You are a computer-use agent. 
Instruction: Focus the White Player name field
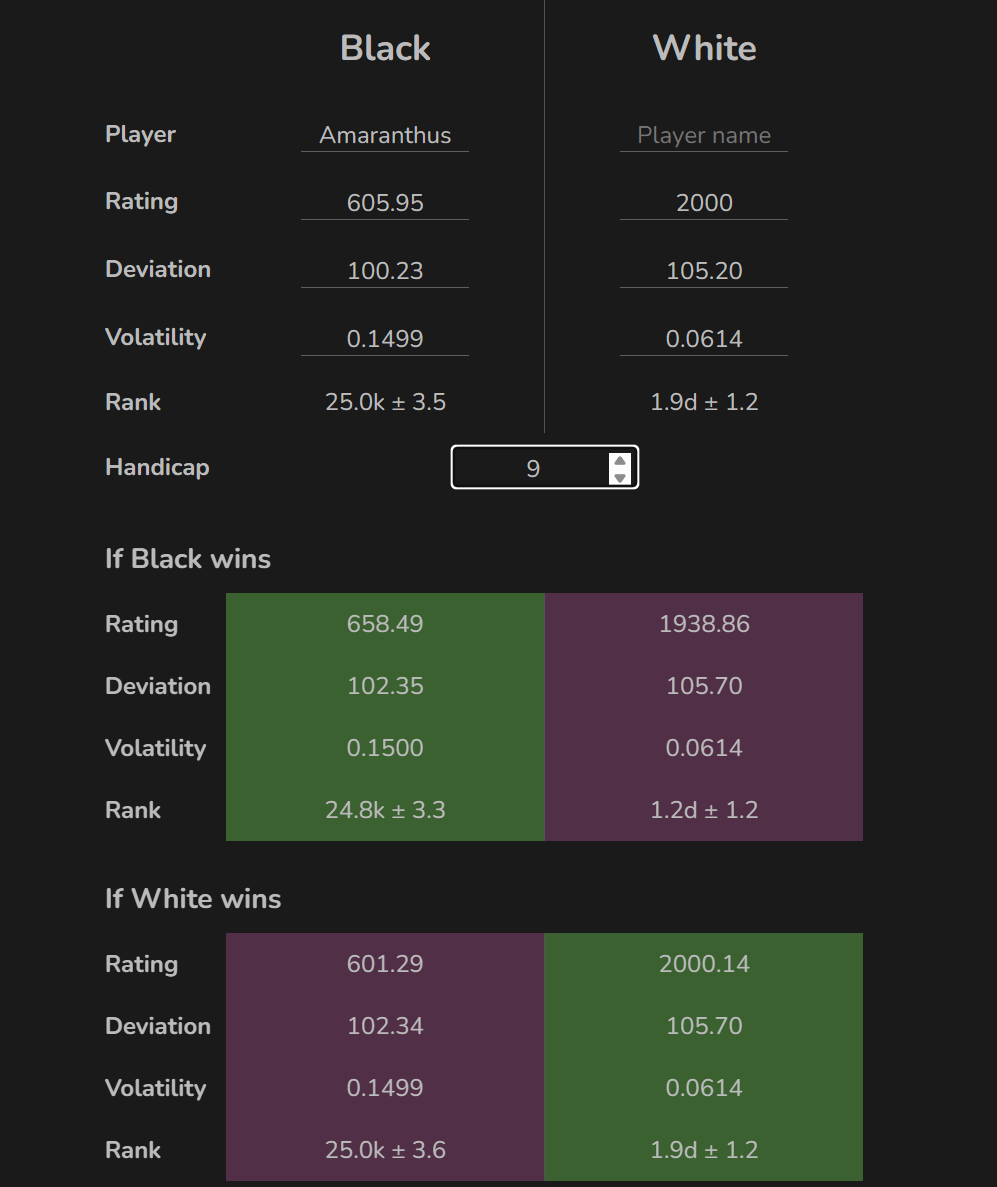tap(704, 135)
